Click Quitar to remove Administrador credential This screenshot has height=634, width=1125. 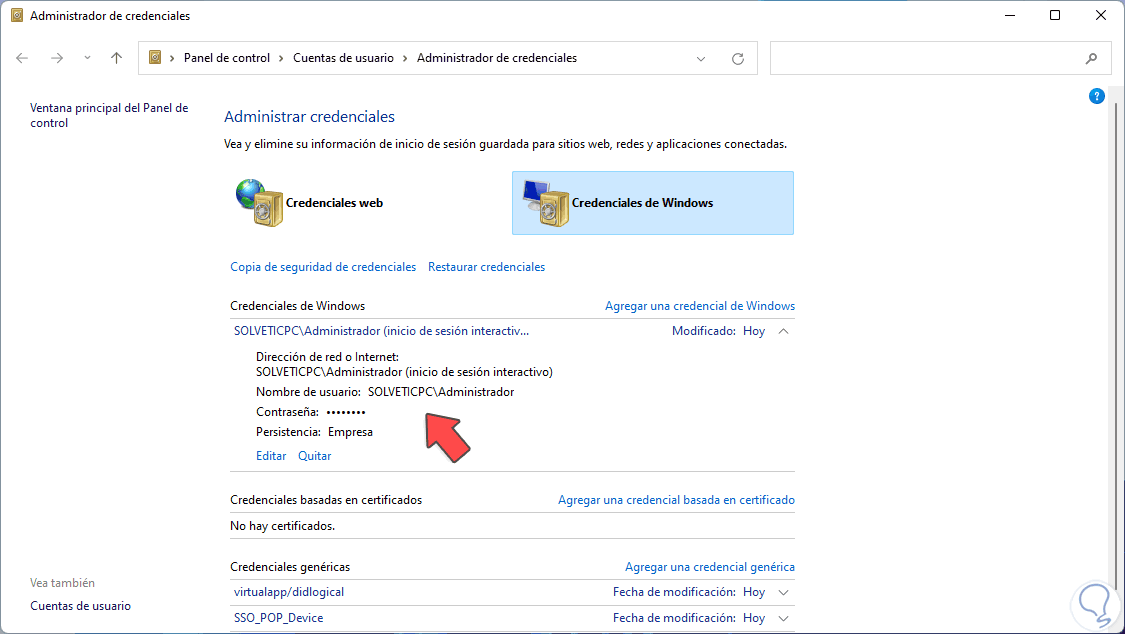pyautogui.click(x=314, y=456)
